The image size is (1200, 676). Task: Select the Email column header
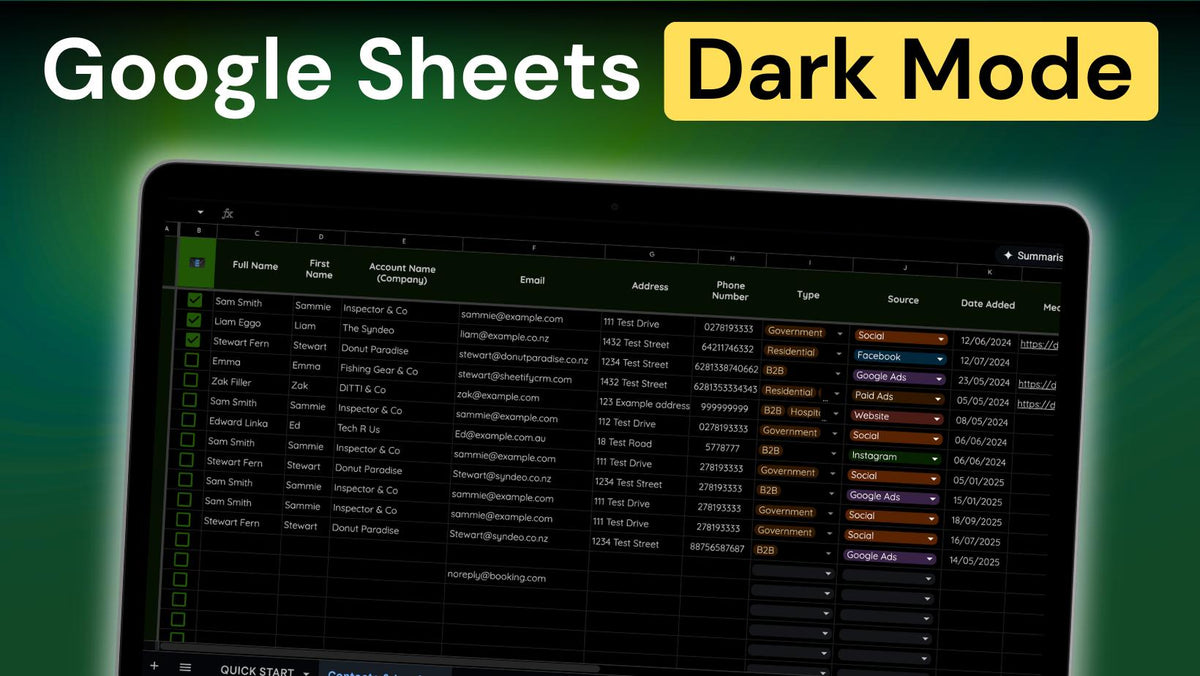(532, 280)
